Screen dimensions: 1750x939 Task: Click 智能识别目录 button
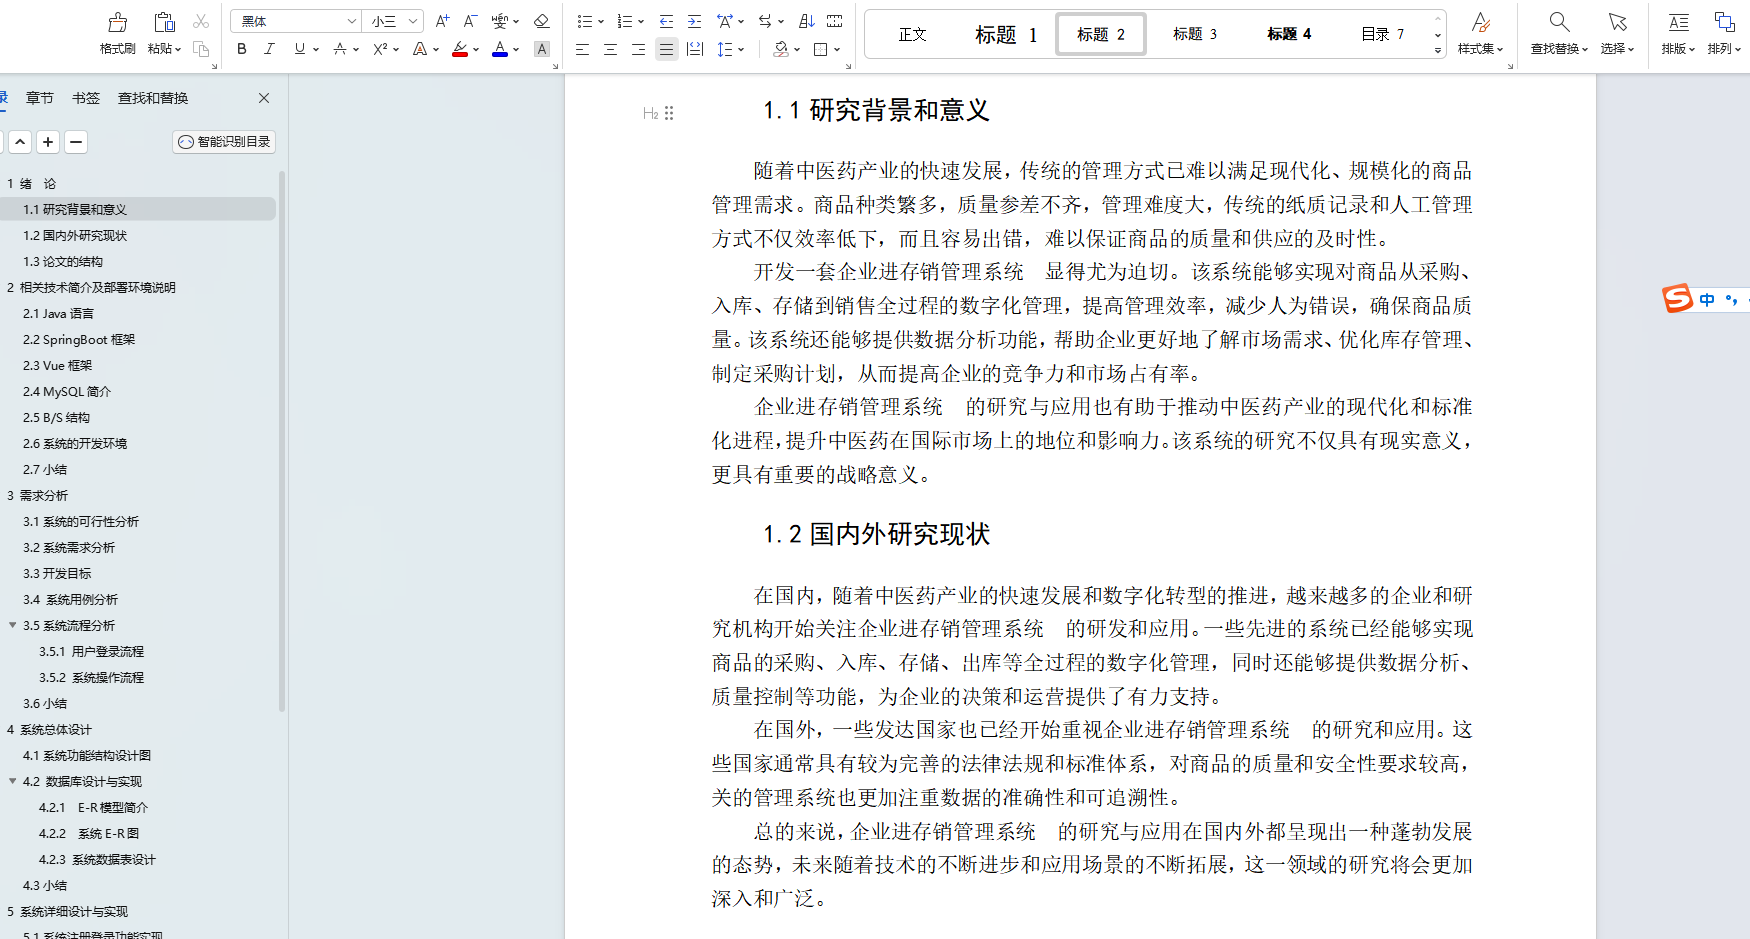[x=224, y=142]
